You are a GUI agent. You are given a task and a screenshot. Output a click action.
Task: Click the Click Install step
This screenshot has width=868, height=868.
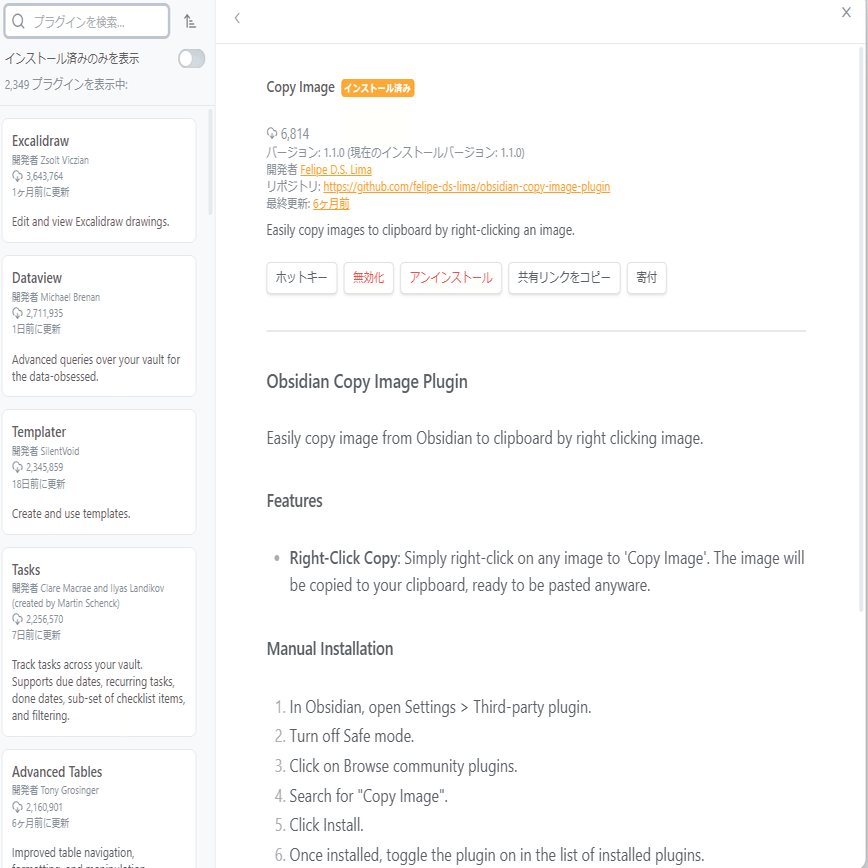(x=327, y=825)
